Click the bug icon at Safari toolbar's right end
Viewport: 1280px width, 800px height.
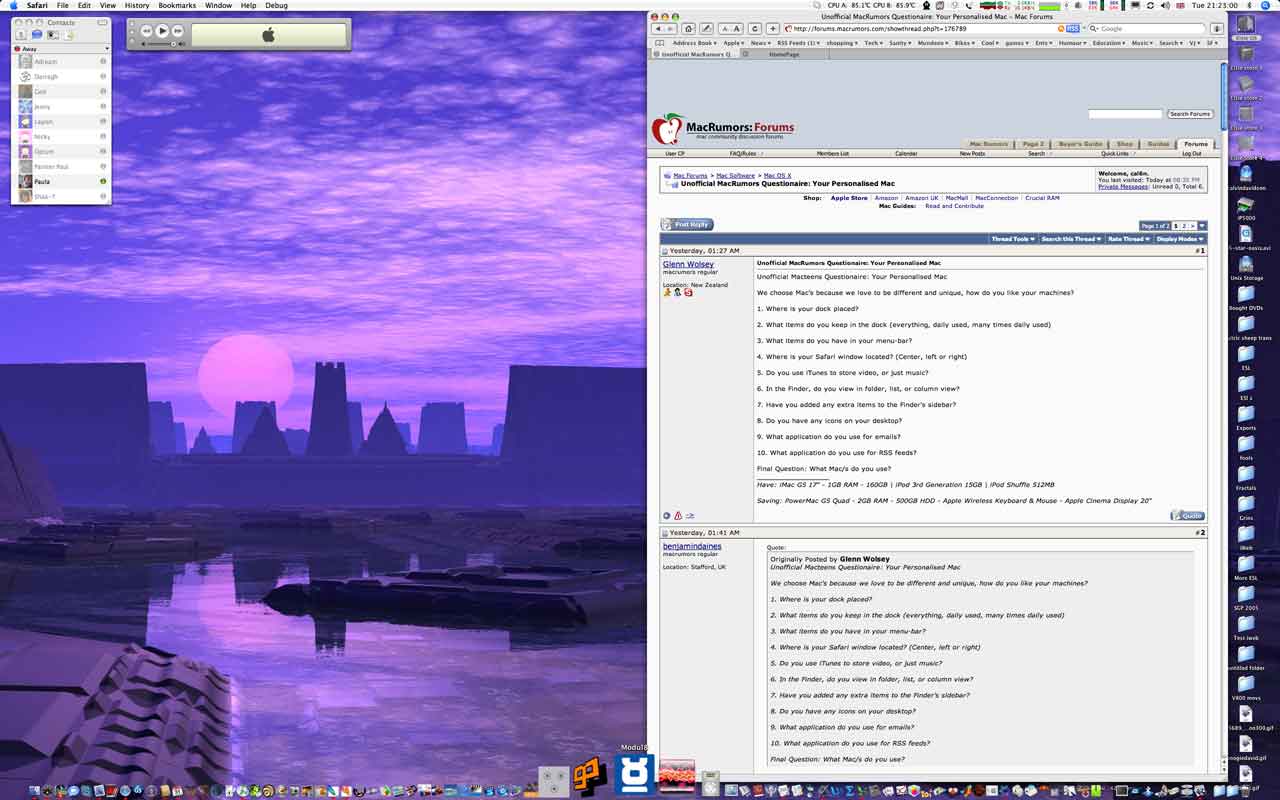(1217, 29)
